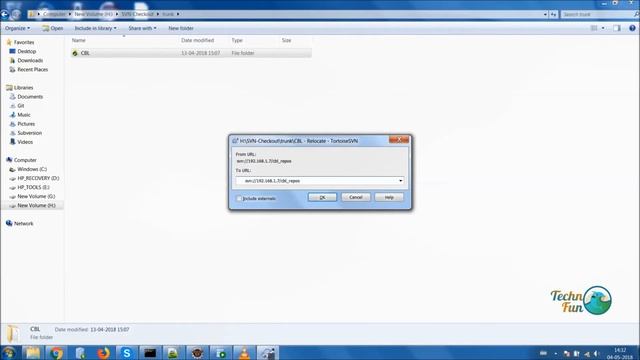Open the Organize menu
Viewport: 640px width, 360px height.
coord(17,28)
